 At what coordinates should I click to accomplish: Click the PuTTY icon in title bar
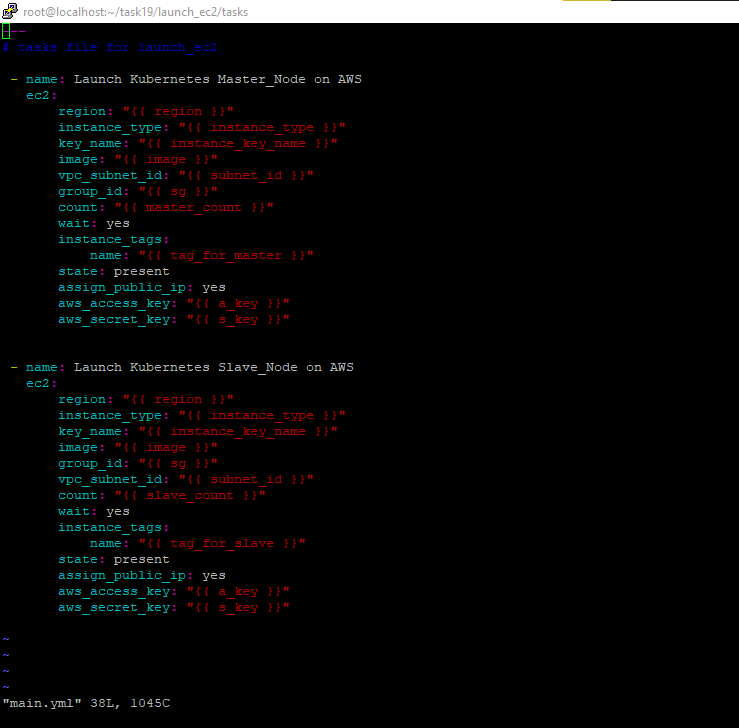click(x=10, y=11)
